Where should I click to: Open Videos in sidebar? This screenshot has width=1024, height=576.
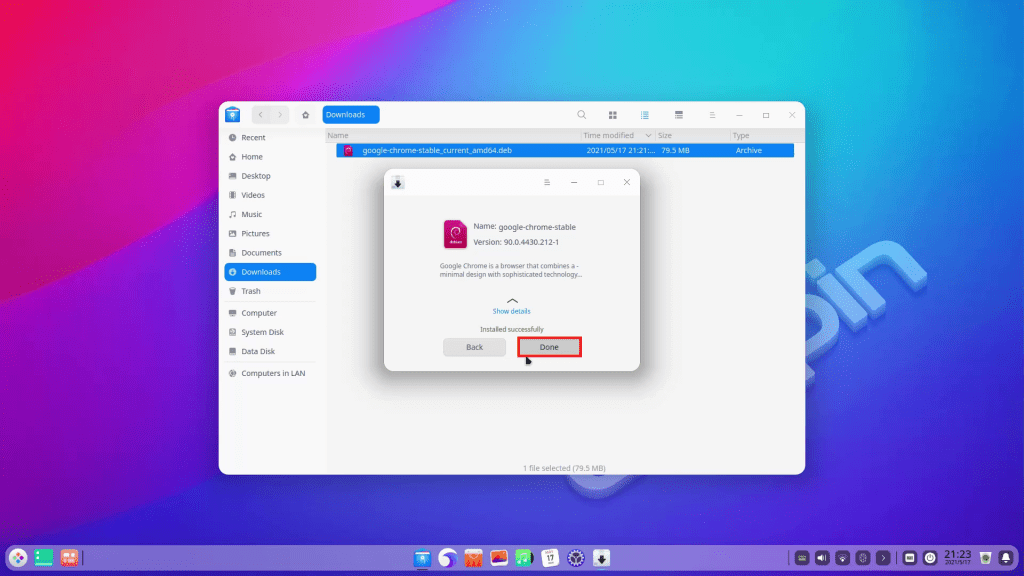point(270,195)
